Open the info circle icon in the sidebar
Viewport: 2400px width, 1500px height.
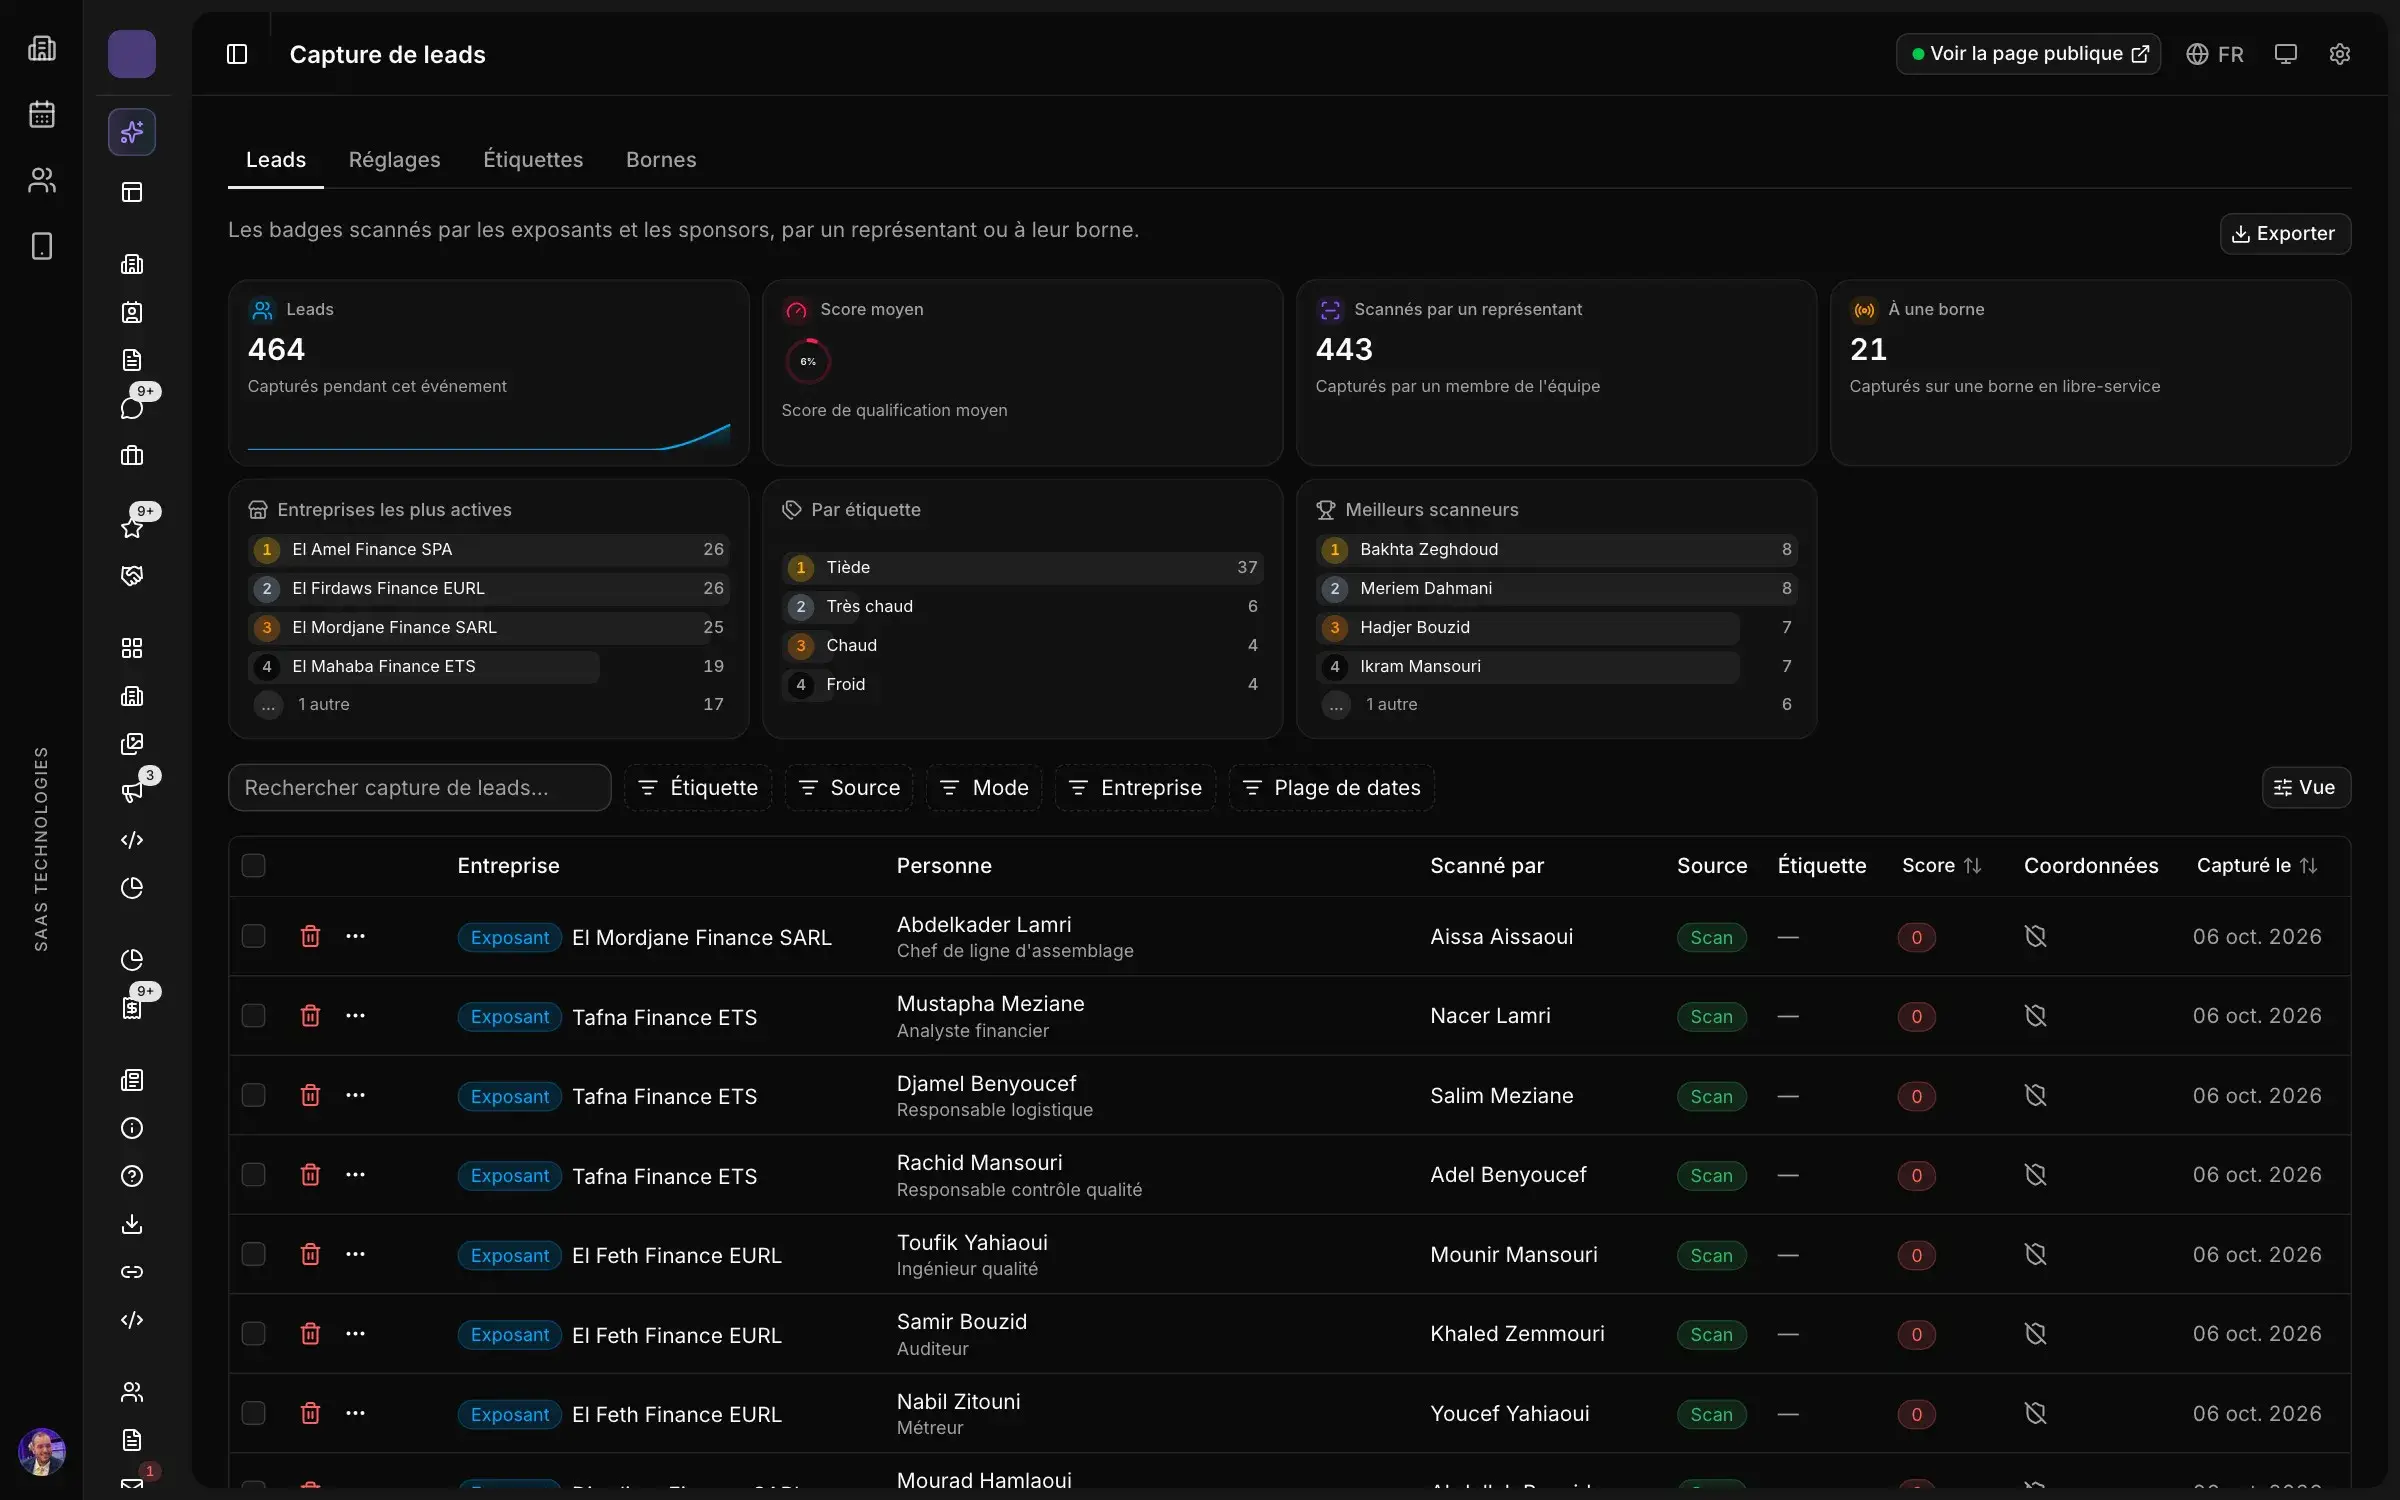pos(132,1128)
